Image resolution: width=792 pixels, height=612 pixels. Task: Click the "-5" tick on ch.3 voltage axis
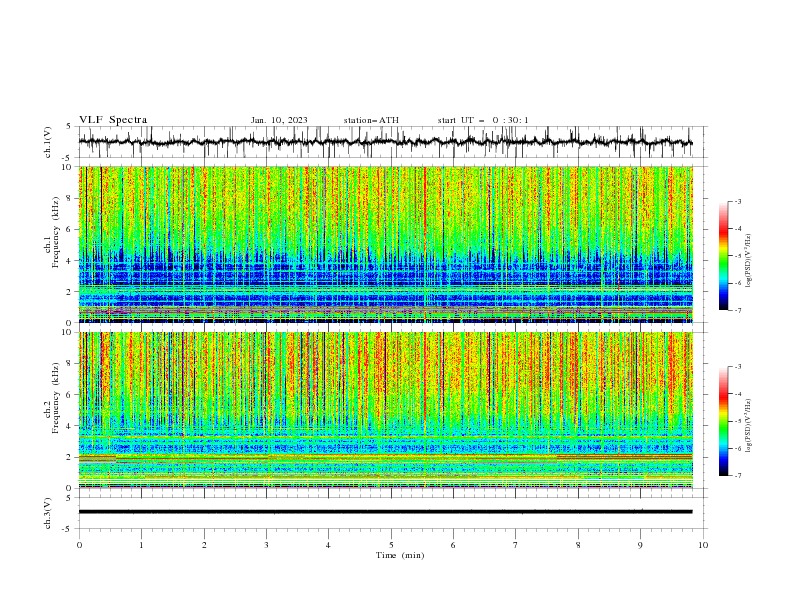point(68,529)
